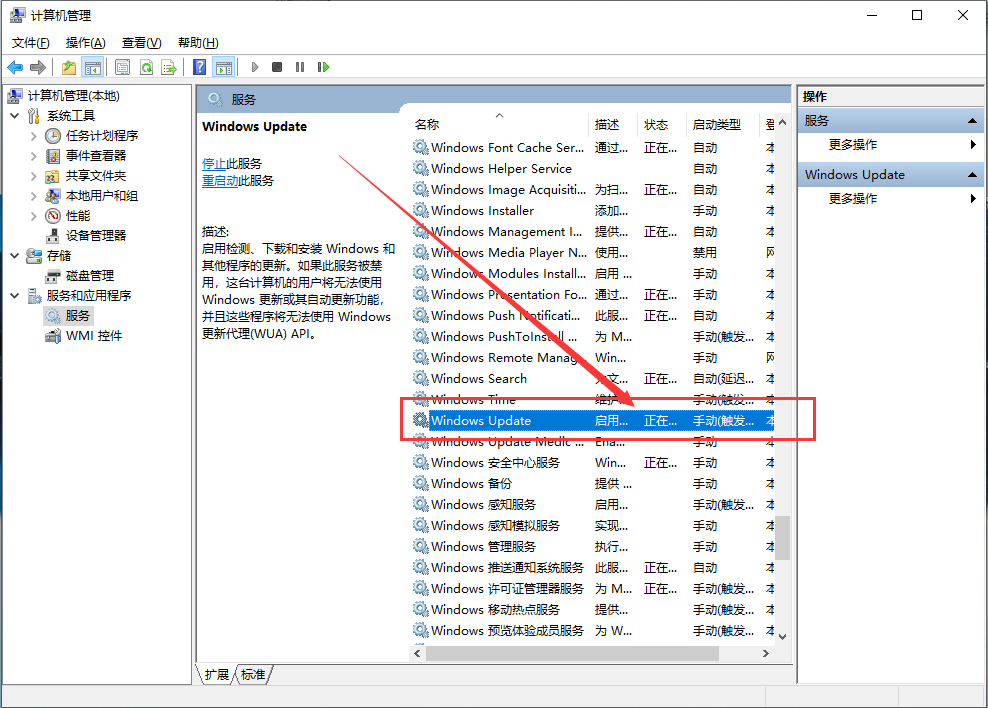The width and height of the screenshot is (988, 708).
Task: Click the Stop Service square icon
Action: [x=277, y=67]
